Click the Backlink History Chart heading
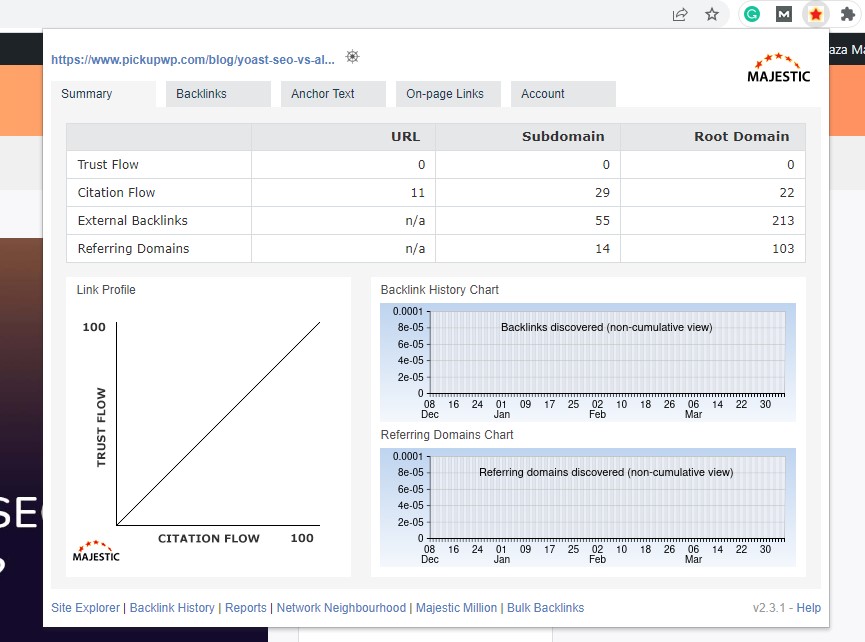Screen dimensions: 865x642 point(440,290)
